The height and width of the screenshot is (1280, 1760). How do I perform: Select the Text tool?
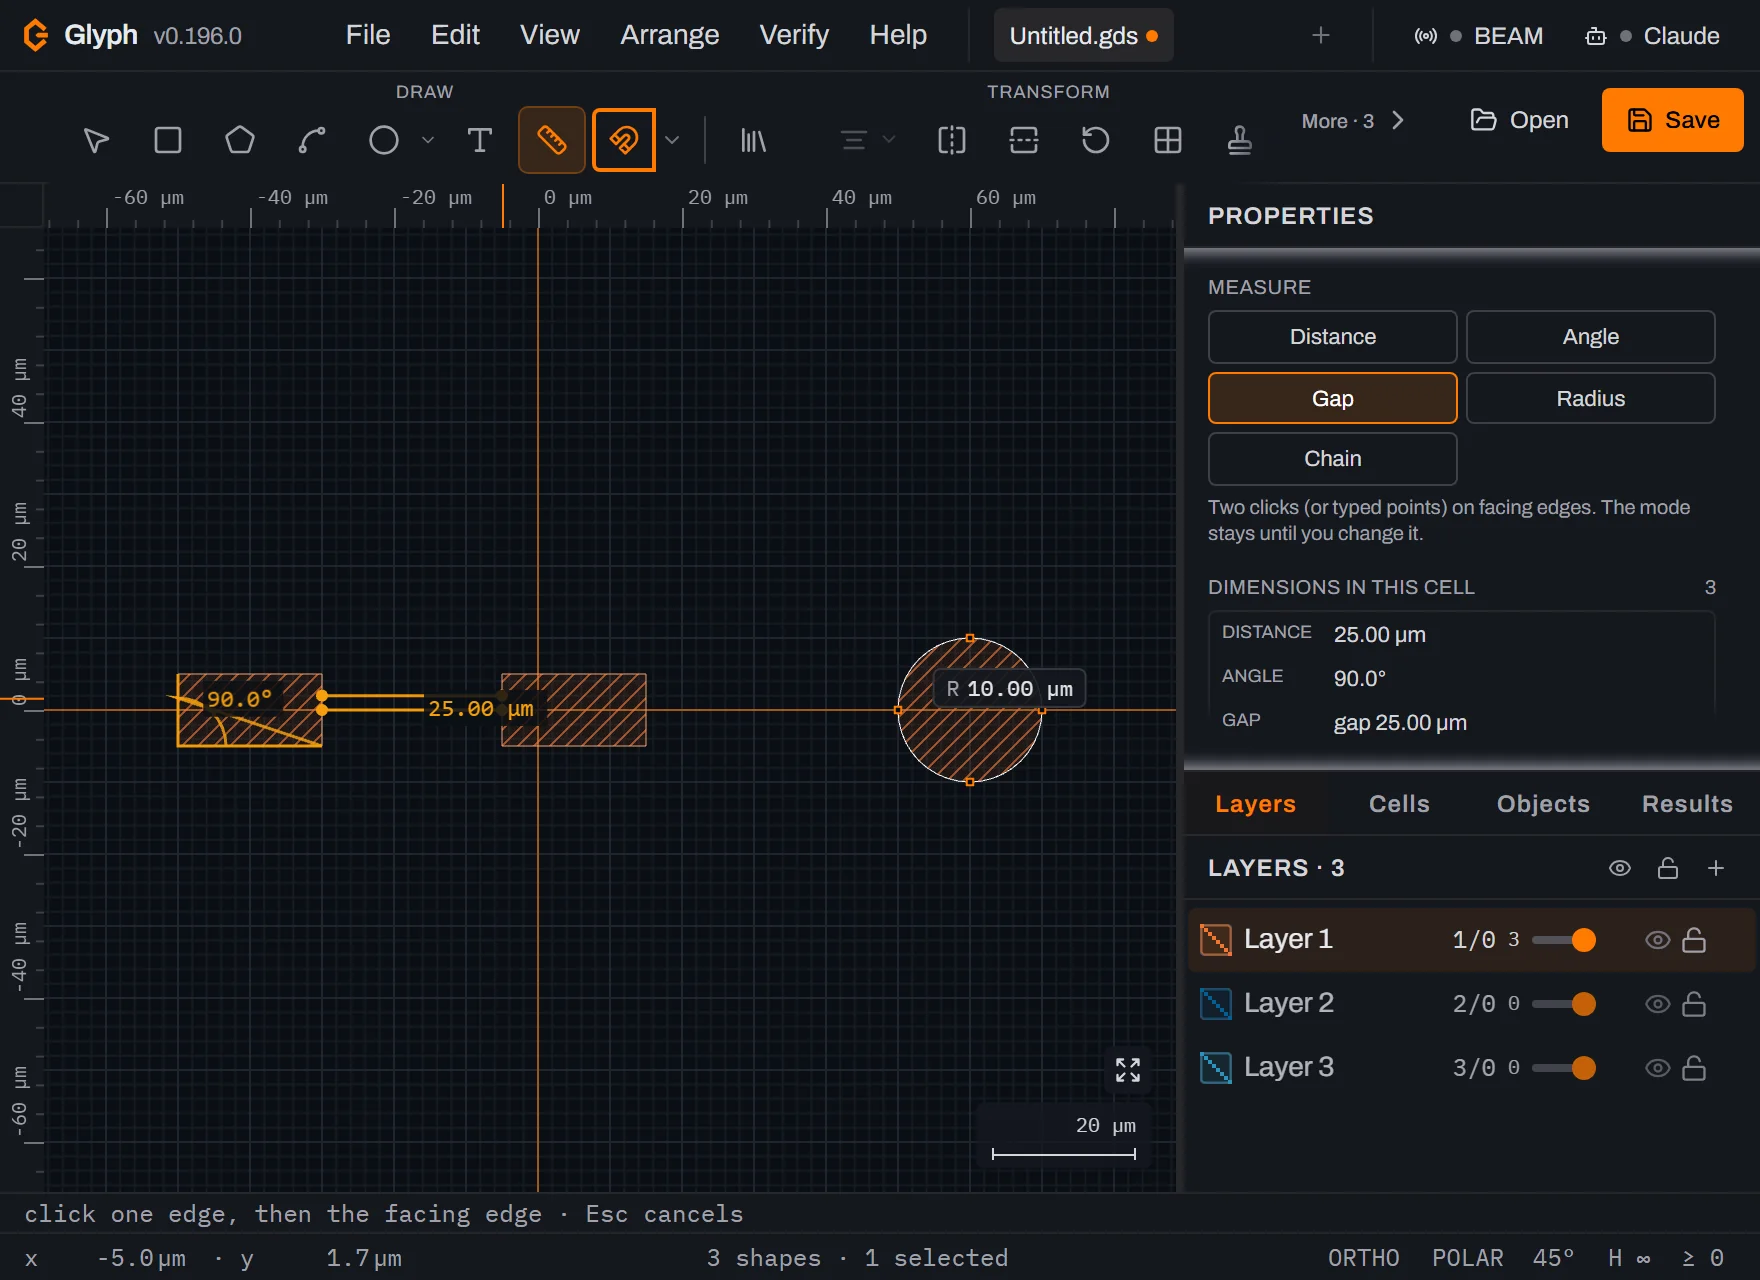(480, 140)
